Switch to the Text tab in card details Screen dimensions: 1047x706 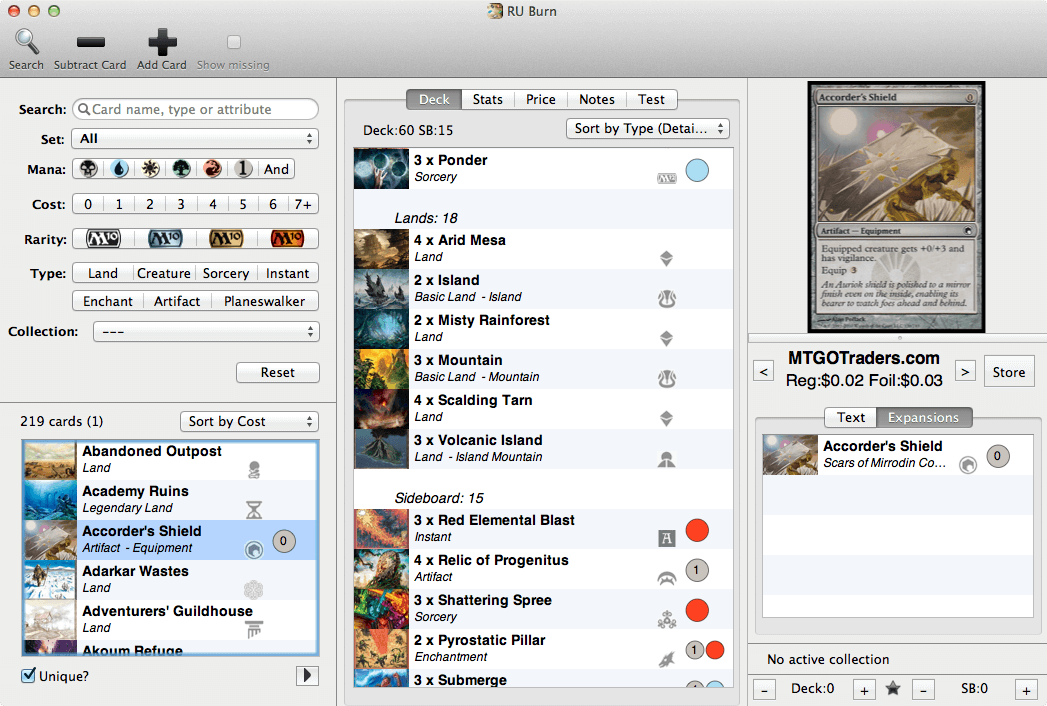(851, 417)
